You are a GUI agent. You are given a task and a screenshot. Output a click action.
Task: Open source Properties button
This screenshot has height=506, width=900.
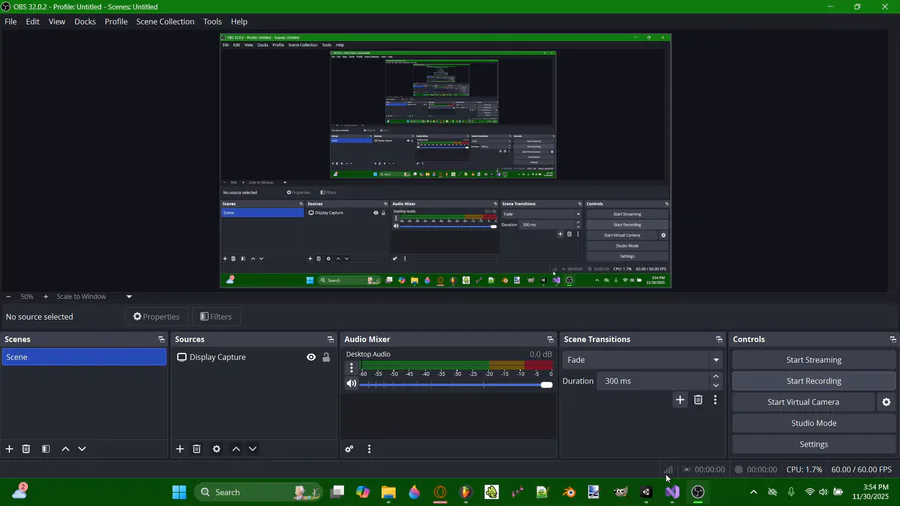(x=157, y=317)
